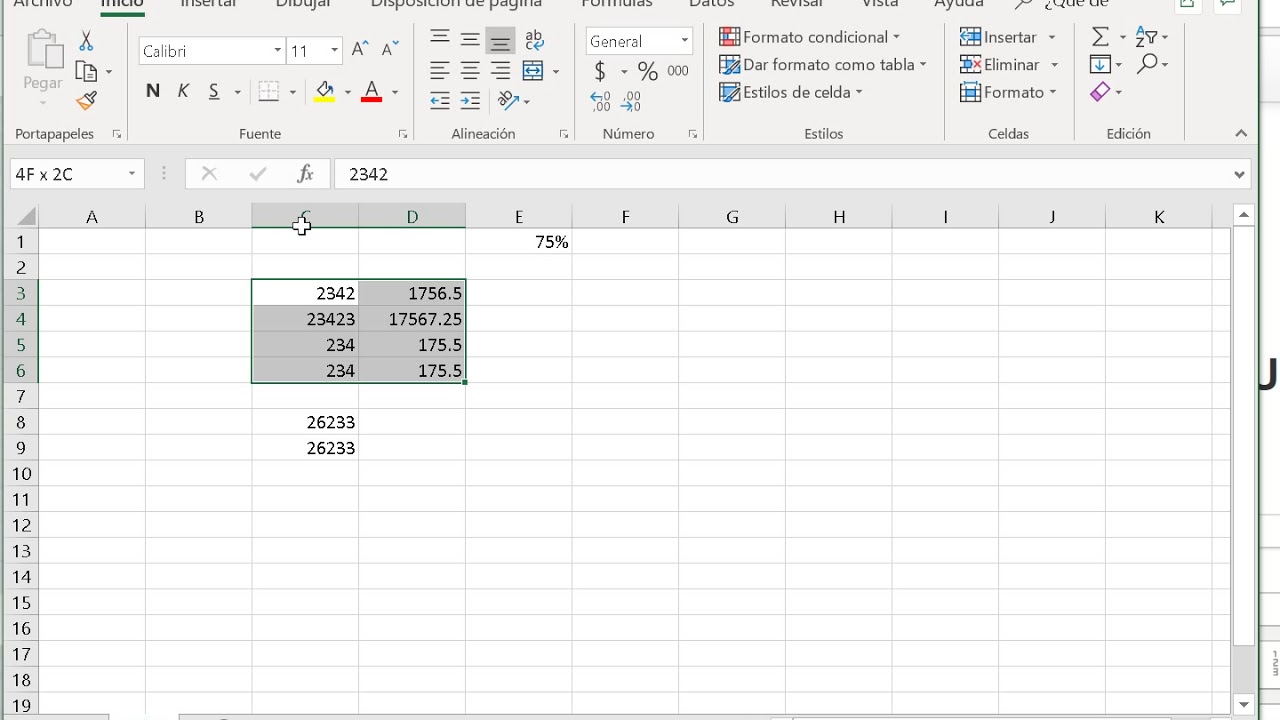This screenshot has height=720, width=1280.
Task: Apply accounting dollar number format
Action: (600, 71)
